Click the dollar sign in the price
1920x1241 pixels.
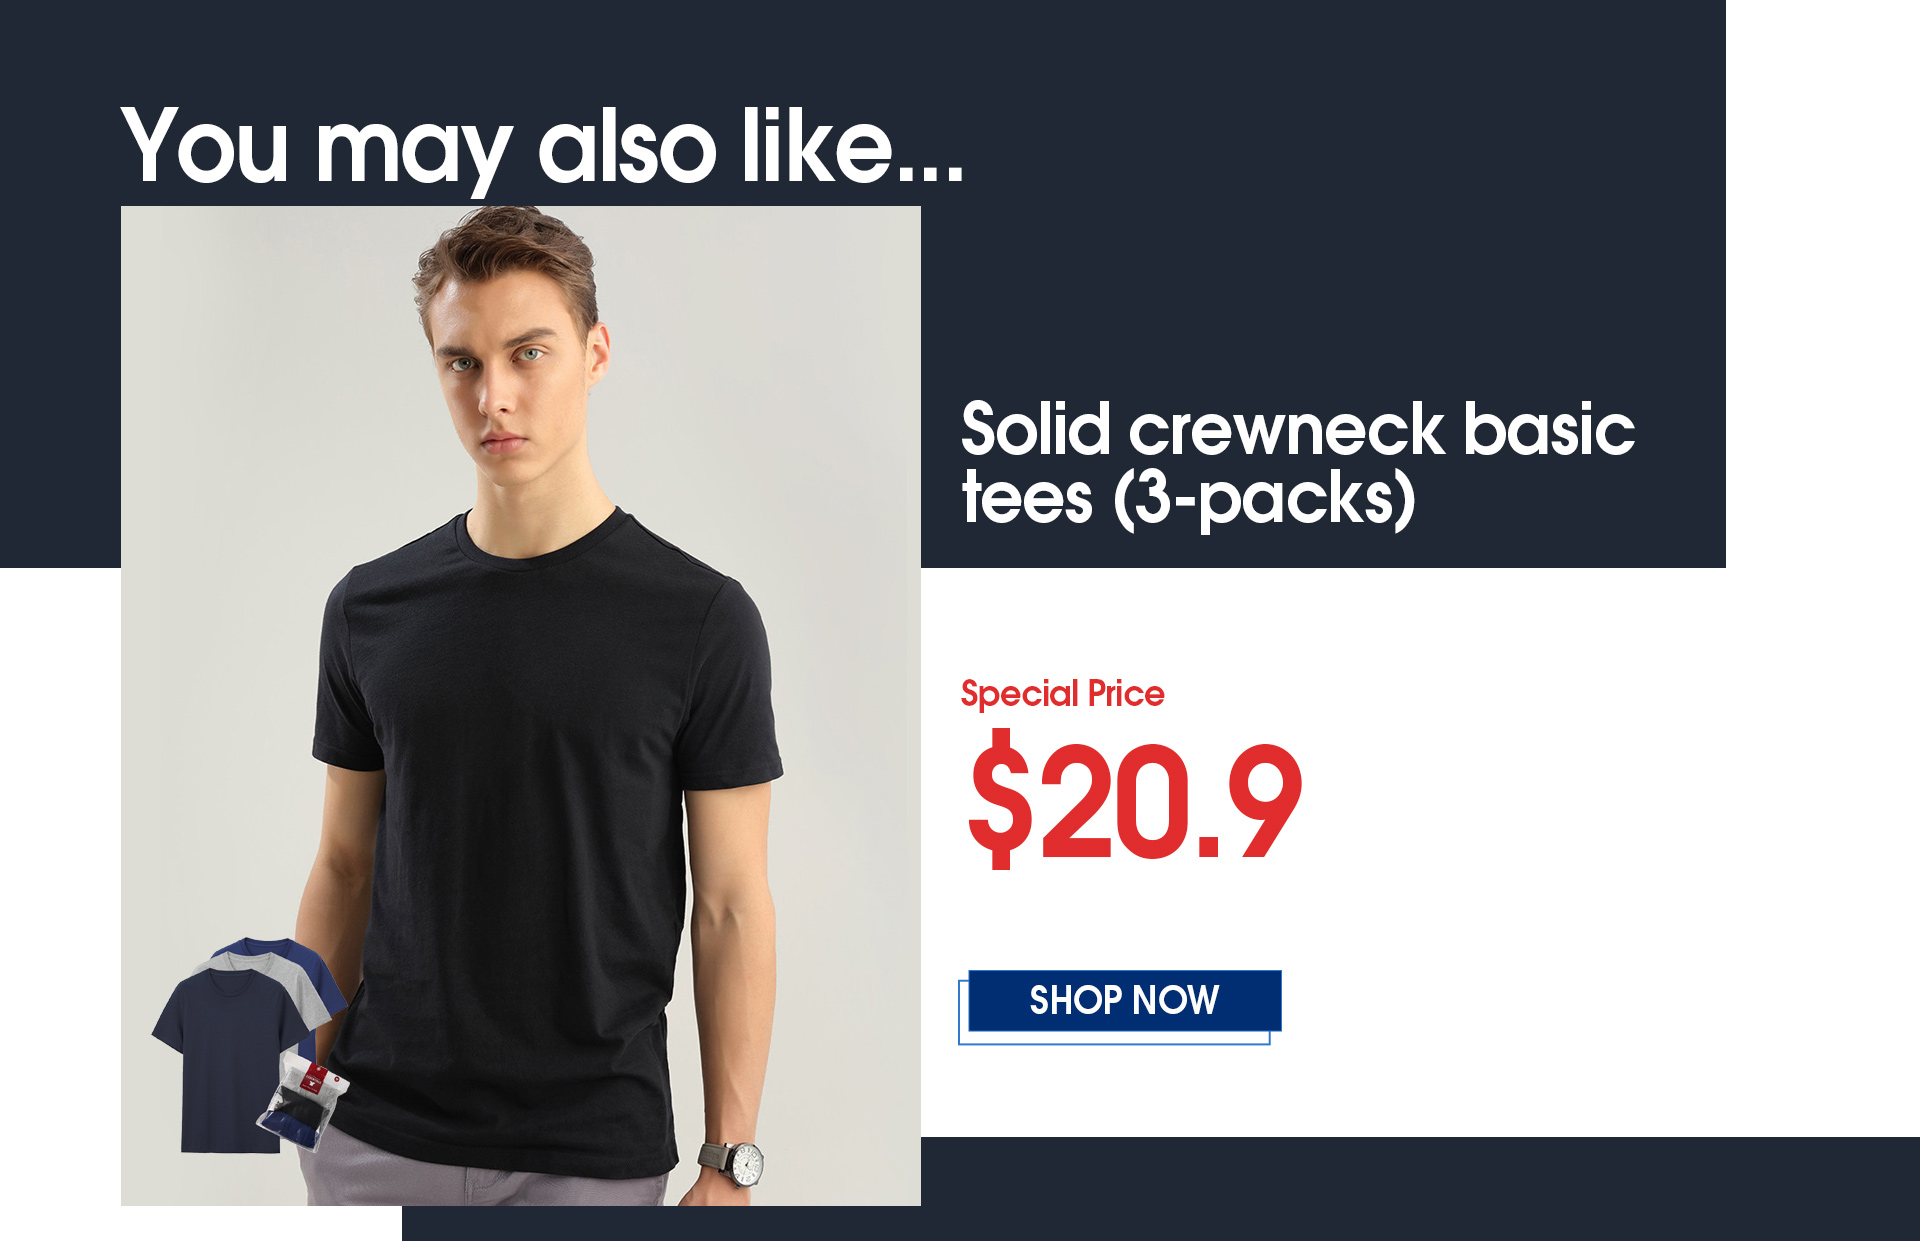pos(1001,799)
